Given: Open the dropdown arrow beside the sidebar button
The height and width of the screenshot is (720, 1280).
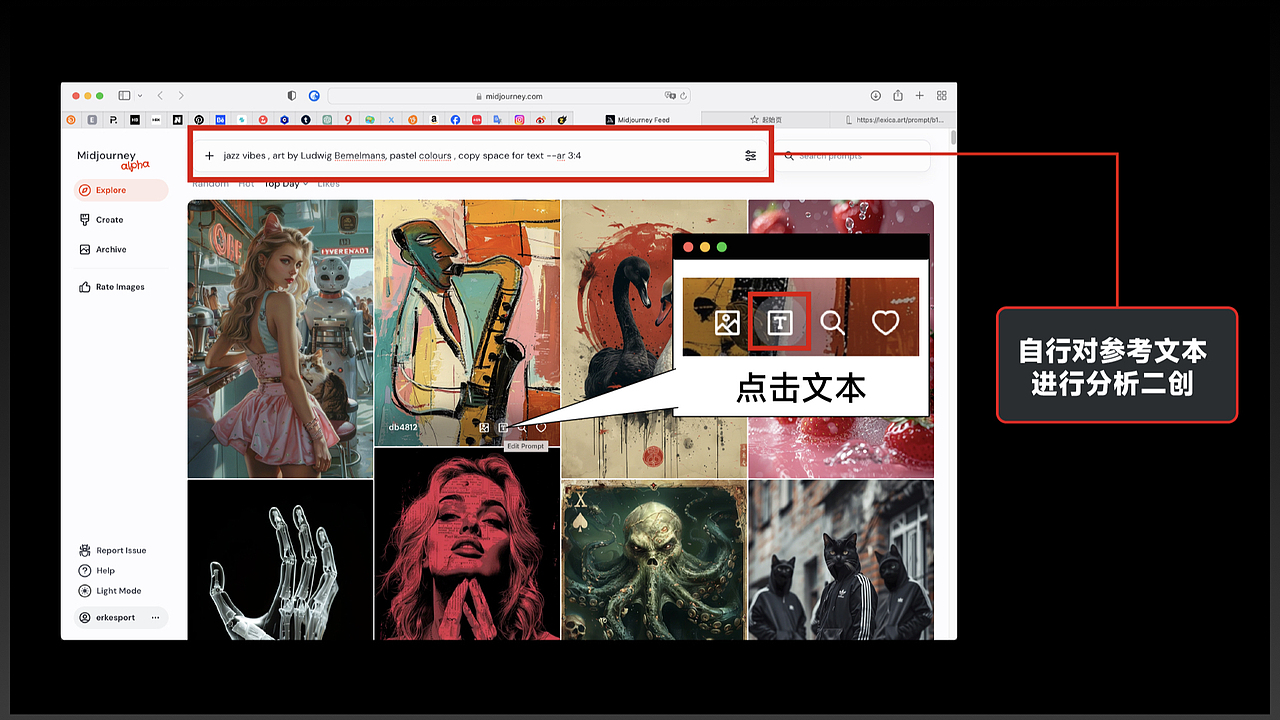Looking at the screenshot, I should click(140, 95).
